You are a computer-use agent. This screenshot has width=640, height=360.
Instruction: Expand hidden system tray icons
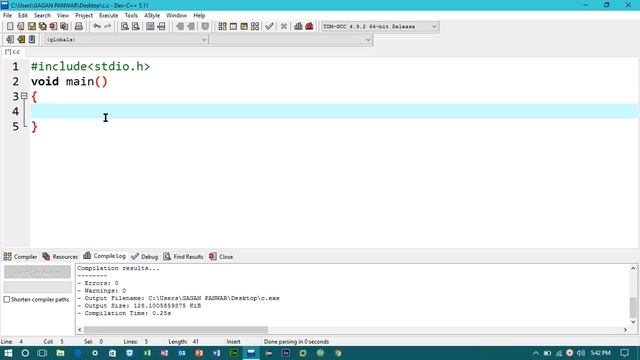pos(536,353)
